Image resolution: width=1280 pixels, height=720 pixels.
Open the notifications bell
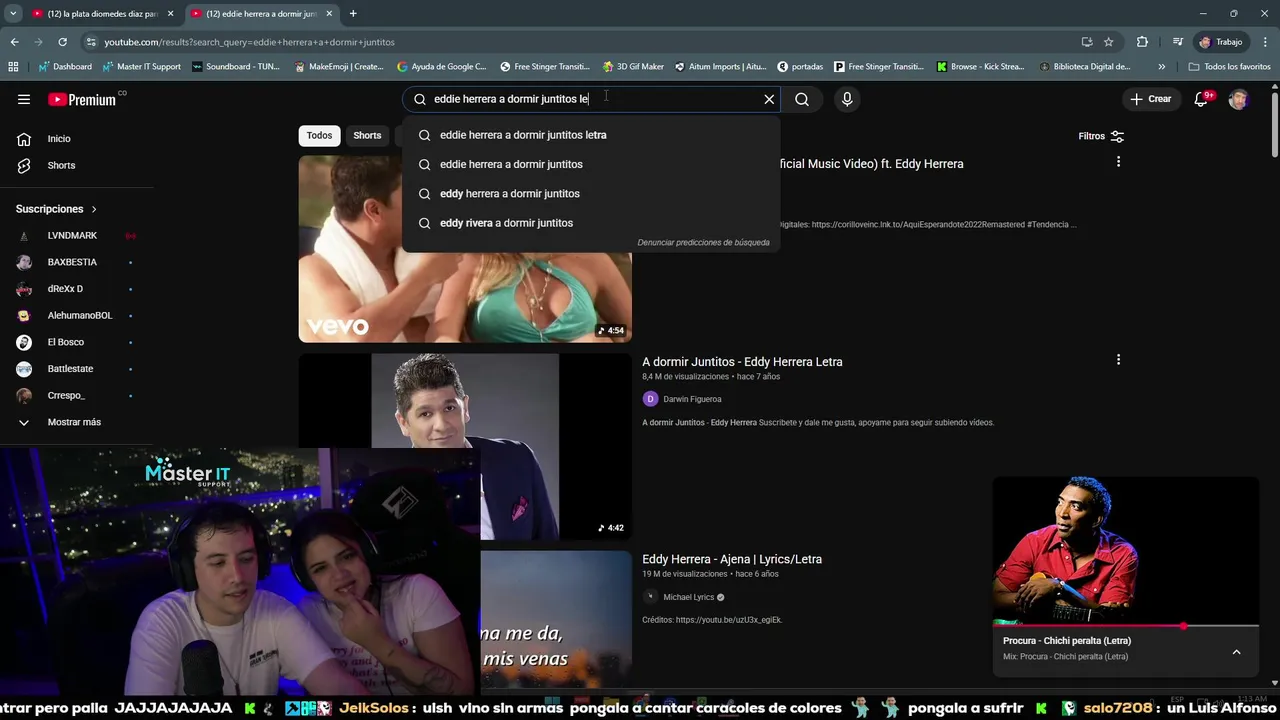tap(1203, 99)
